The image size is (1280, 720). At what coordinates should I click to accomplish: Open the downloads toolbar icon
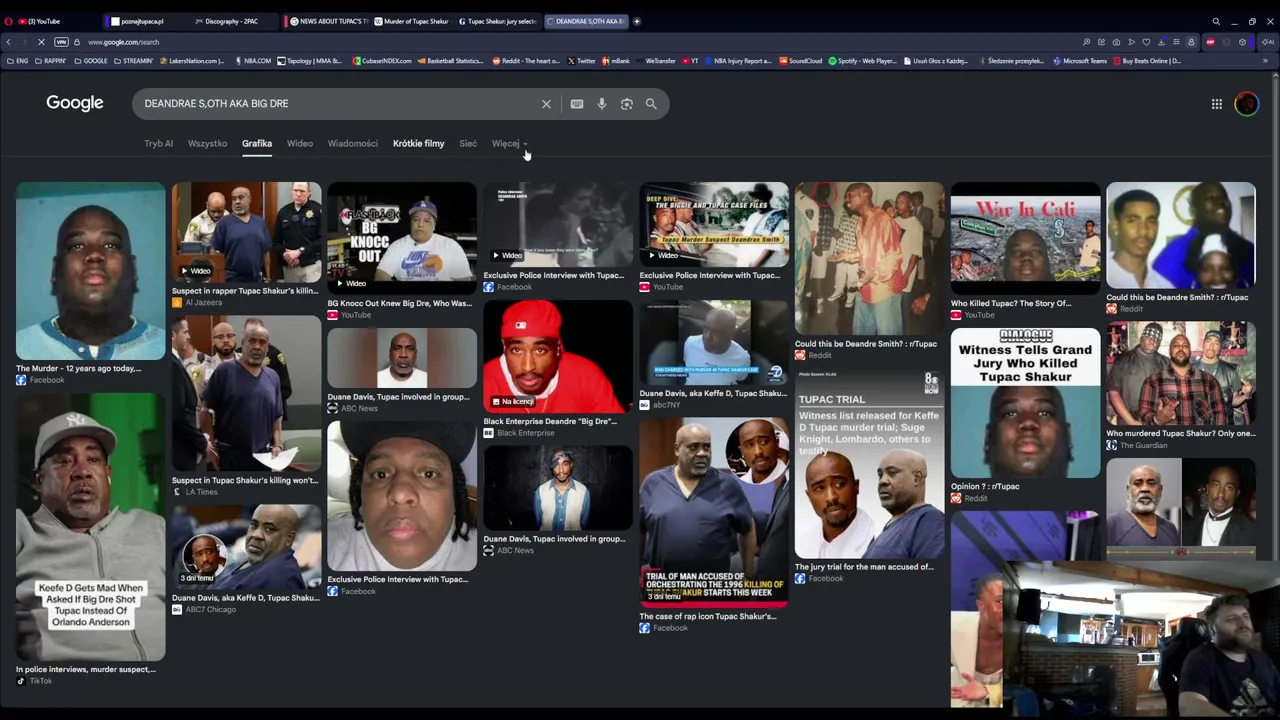[1161, 42]
